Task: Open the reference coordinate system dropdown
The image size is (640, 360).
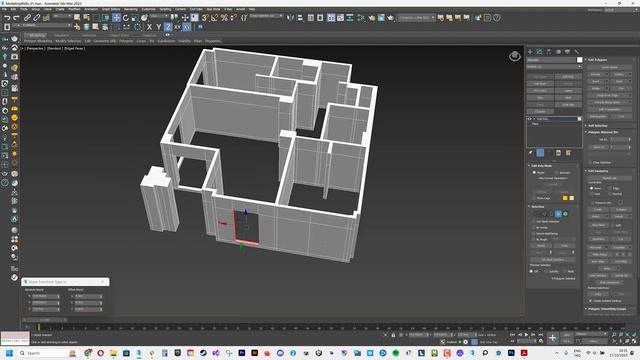Action: tap(158, 16)
